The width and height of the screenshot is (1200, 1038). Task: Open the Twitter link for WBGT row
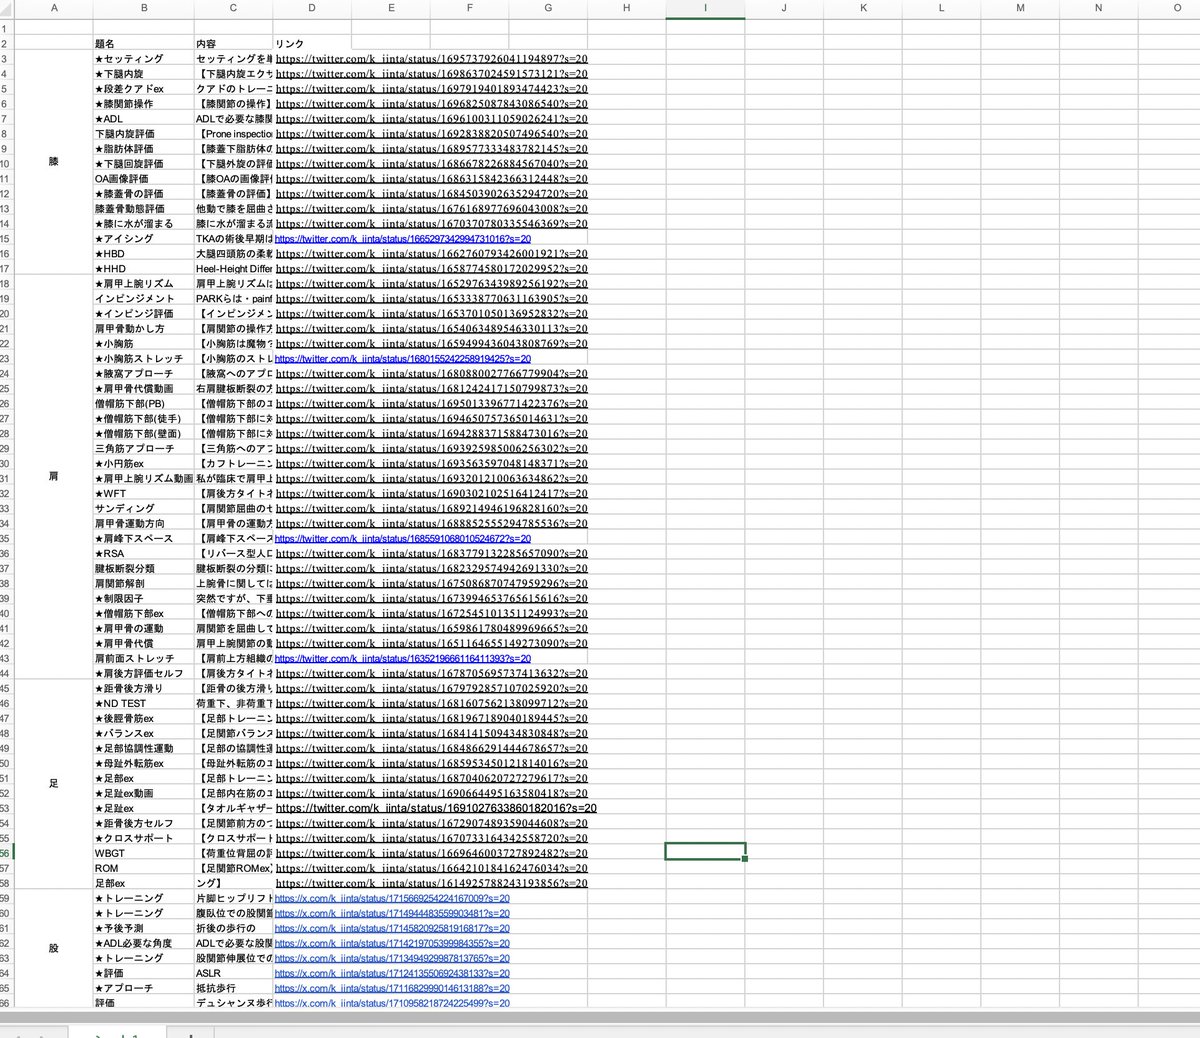tap(431, 853)
